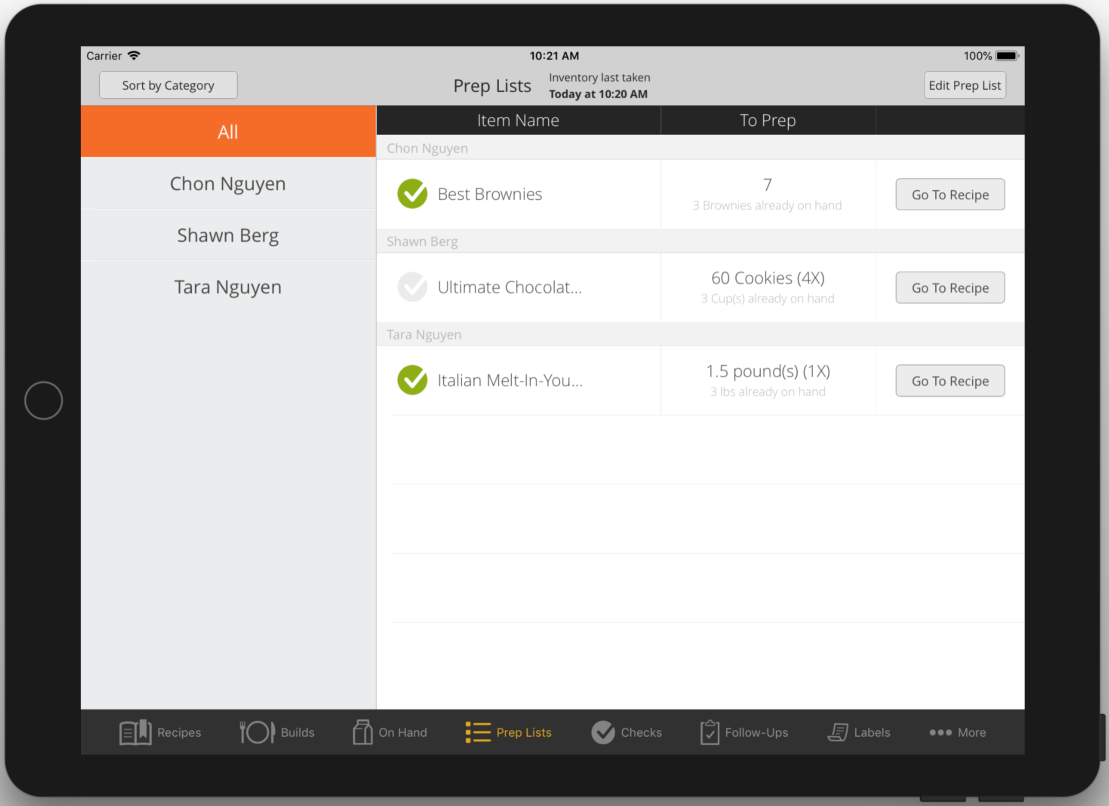Open the recipe for Best Brownies

click(x=949, y=194)
